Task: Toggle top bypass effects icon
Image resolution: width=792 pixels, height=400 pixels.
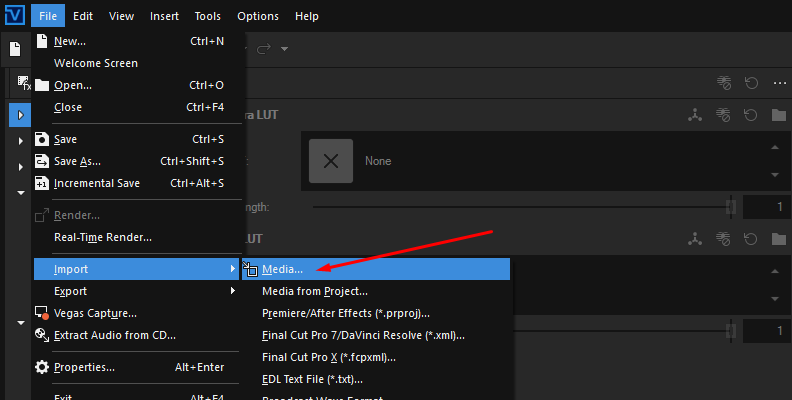Action: pyautogui.click(x=724, y=83)
